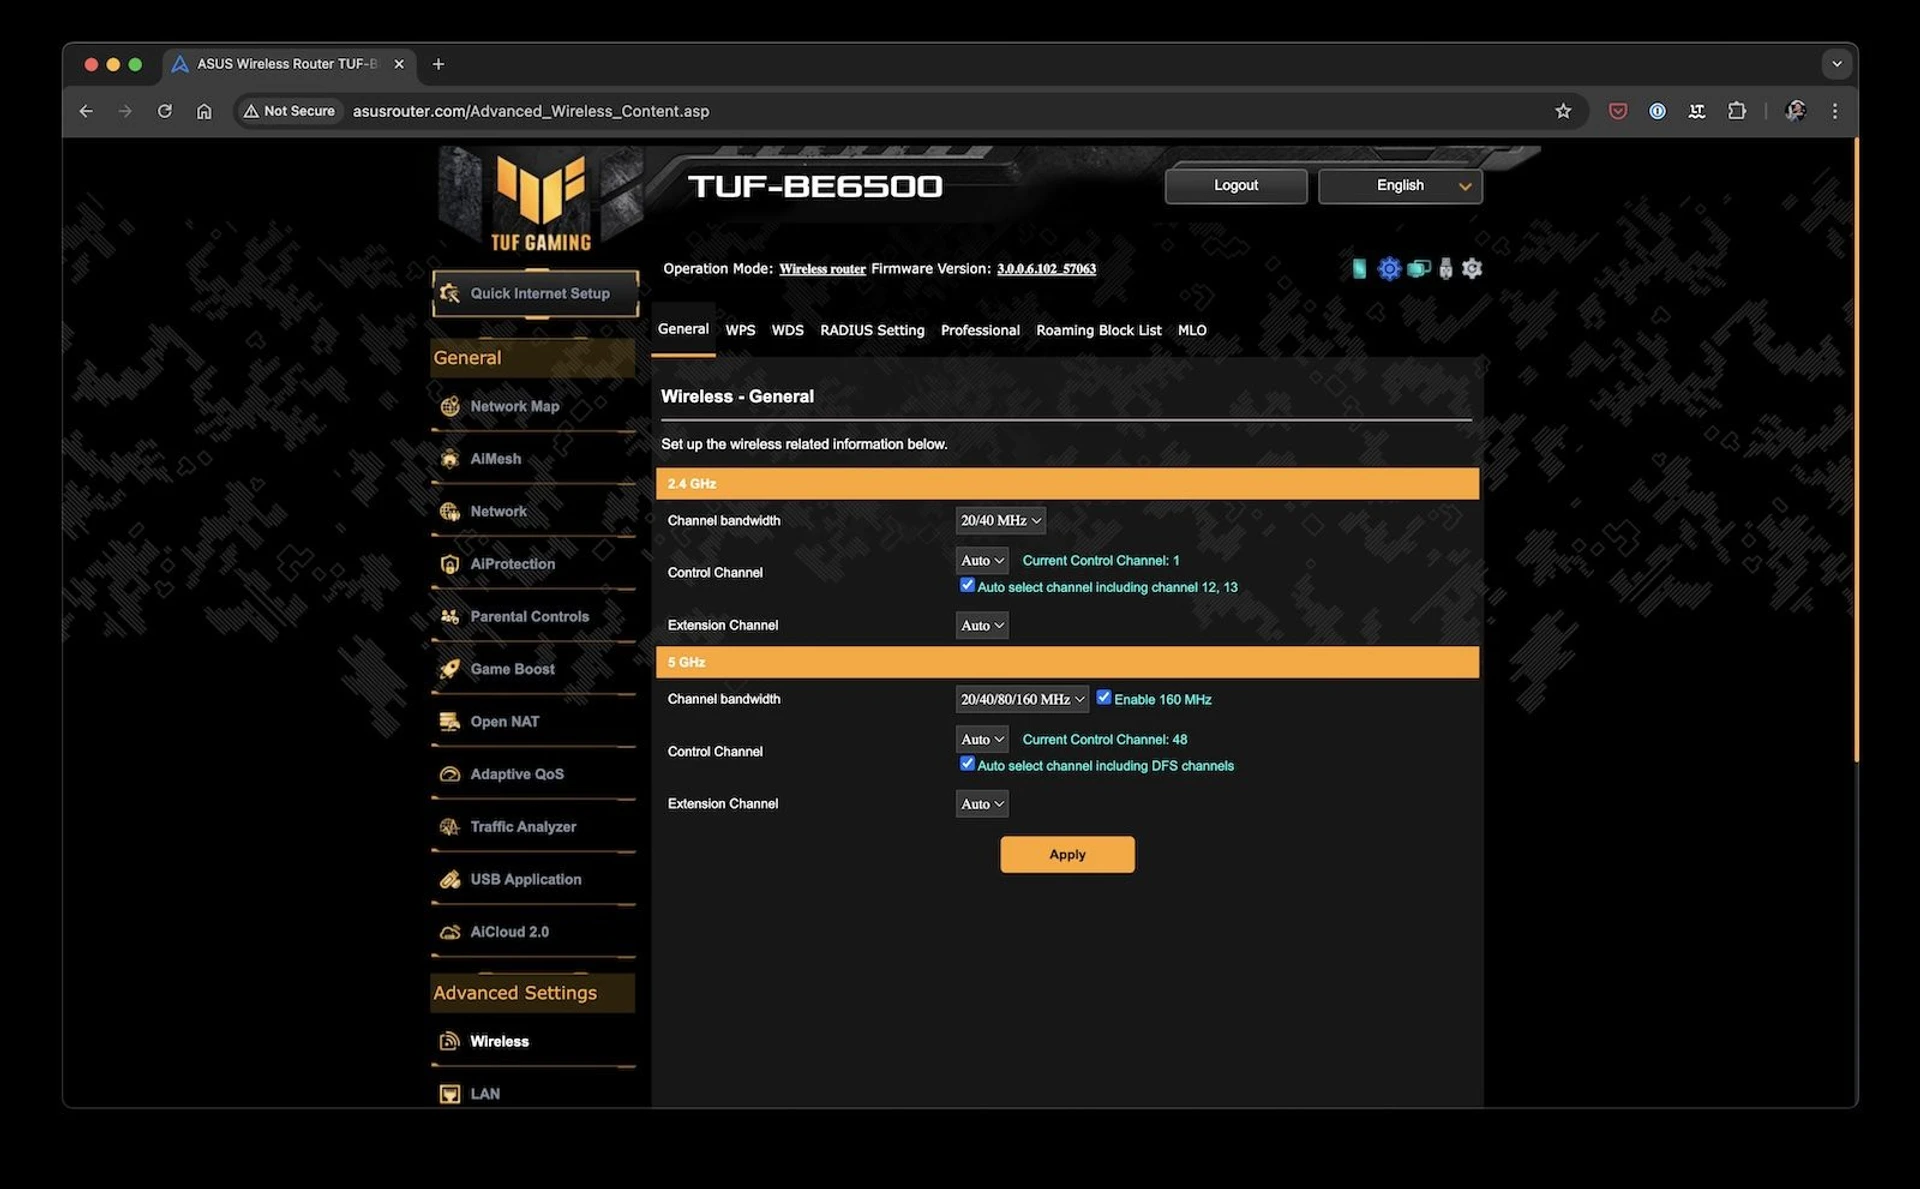Select the General wireless tab
The width and height of the screenshot is (1920, 1189).
[x=683, y=329]
